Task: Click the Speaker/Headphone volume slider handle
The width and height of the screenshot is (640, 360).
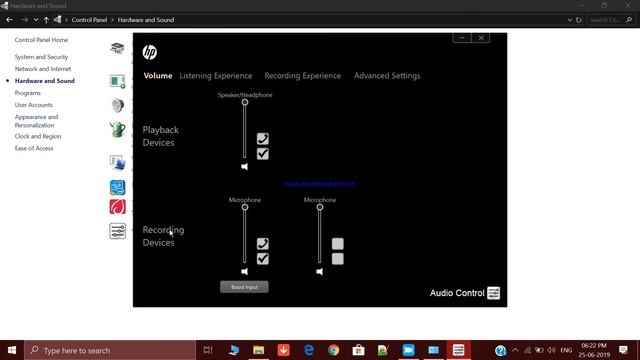Action: click(x=244, y=102)
